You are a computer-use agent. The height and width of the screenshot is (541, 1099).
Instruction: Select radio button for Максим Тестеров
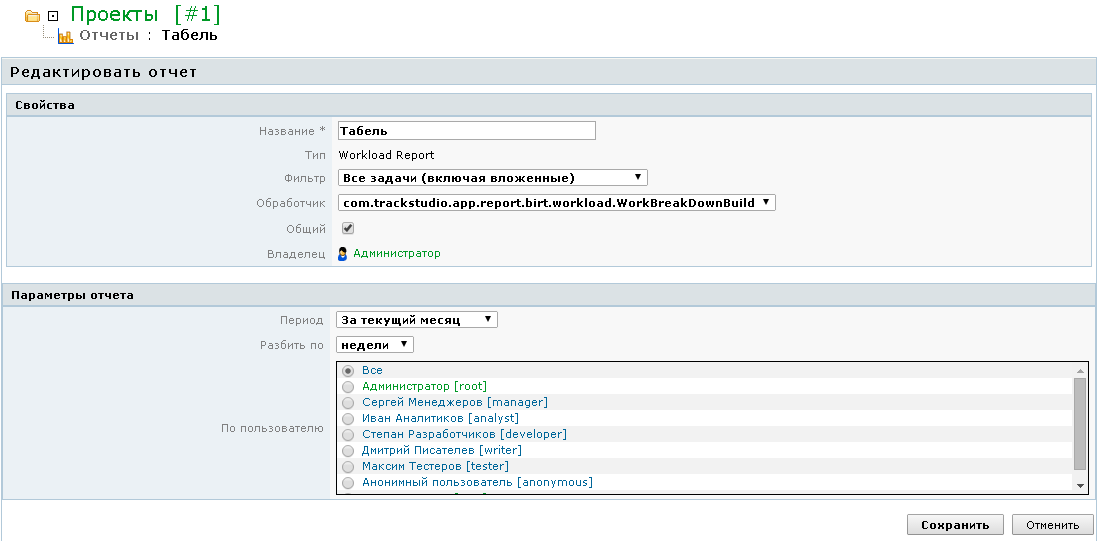[348, 466]
